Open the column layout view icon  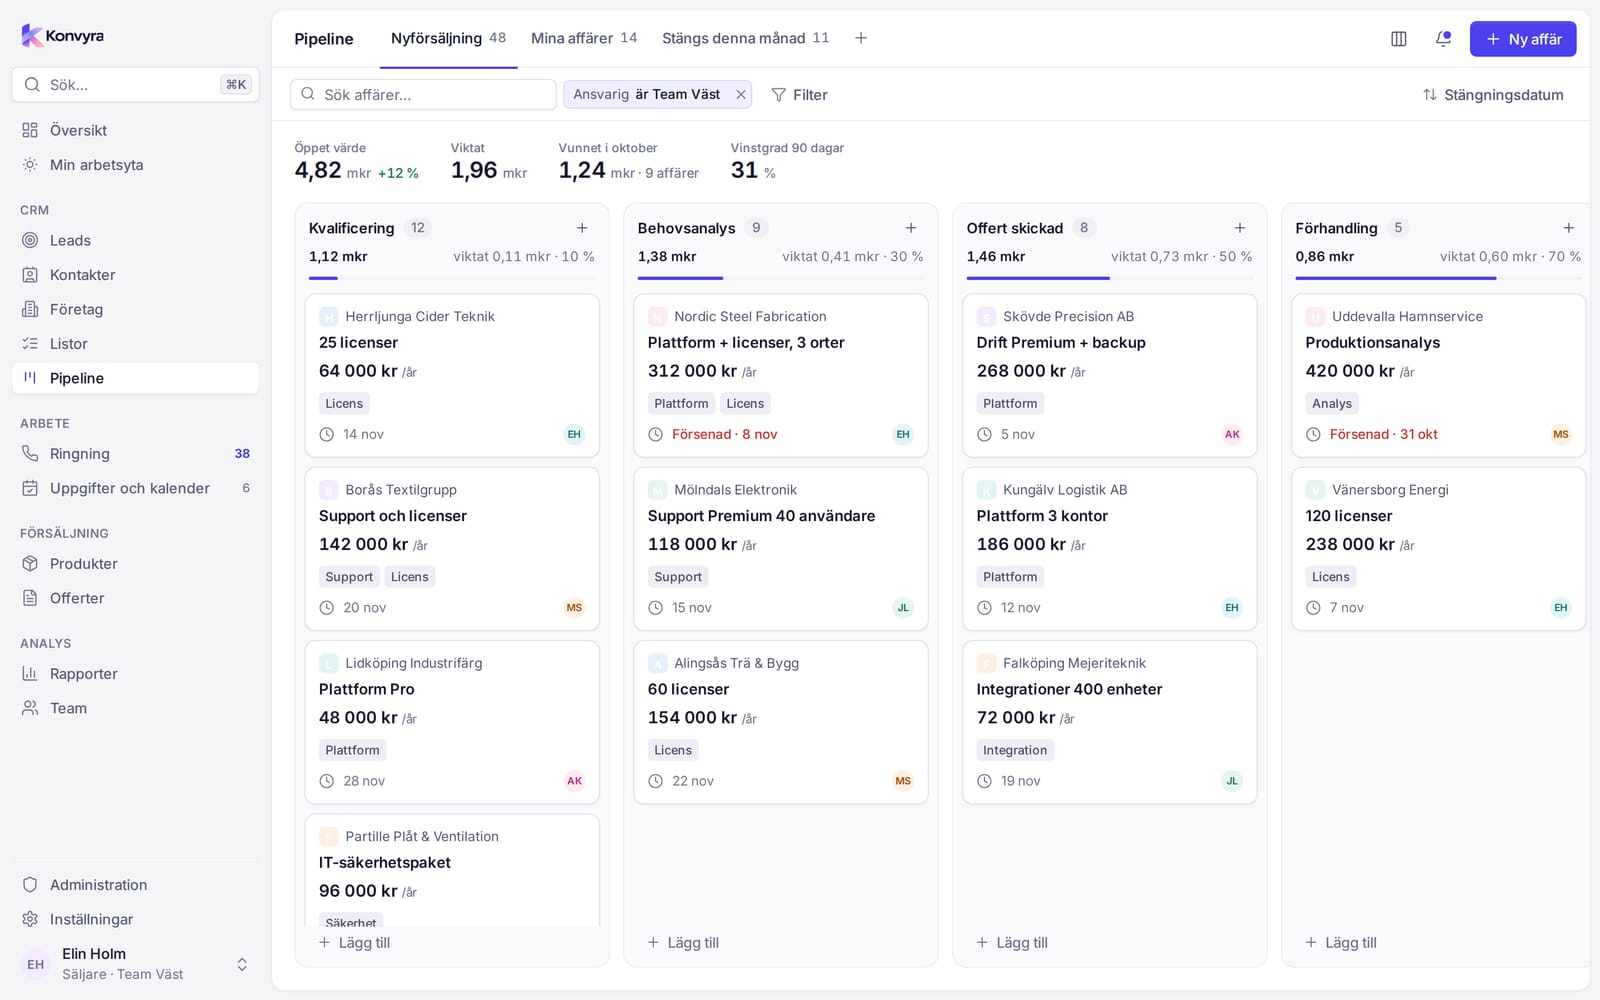1399,39
